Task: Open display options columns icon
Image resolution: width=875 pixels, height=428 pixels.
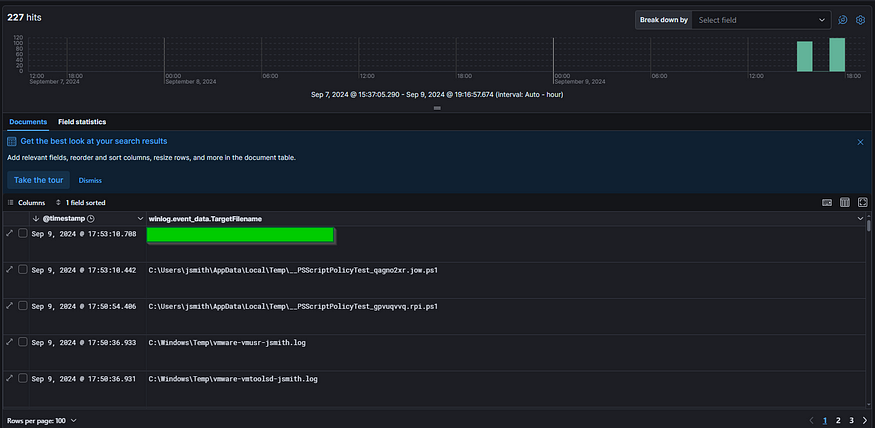Action: [x=845, y=203]
